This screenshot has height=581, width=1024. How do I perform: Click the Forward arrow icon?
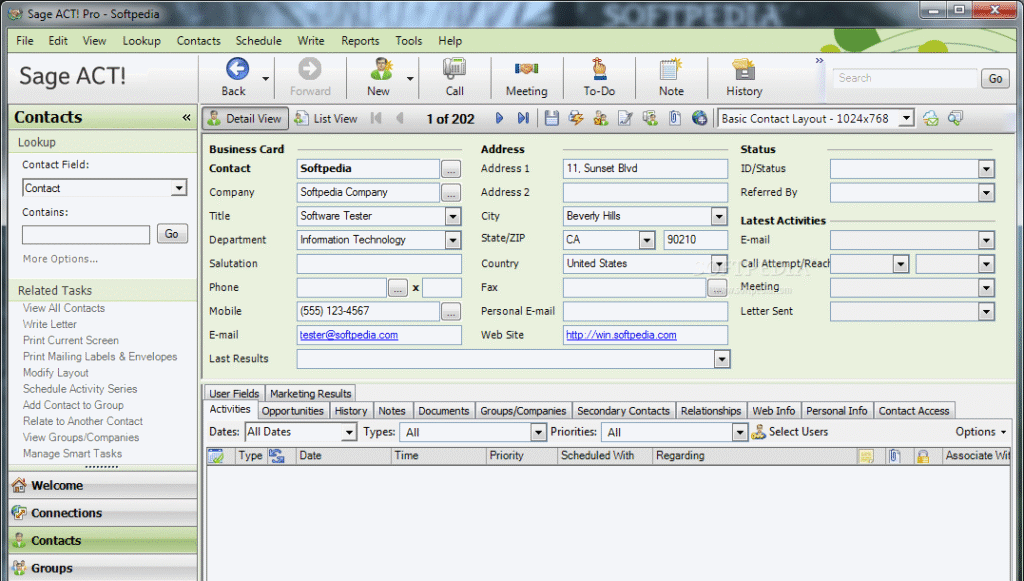pos(310,69)
